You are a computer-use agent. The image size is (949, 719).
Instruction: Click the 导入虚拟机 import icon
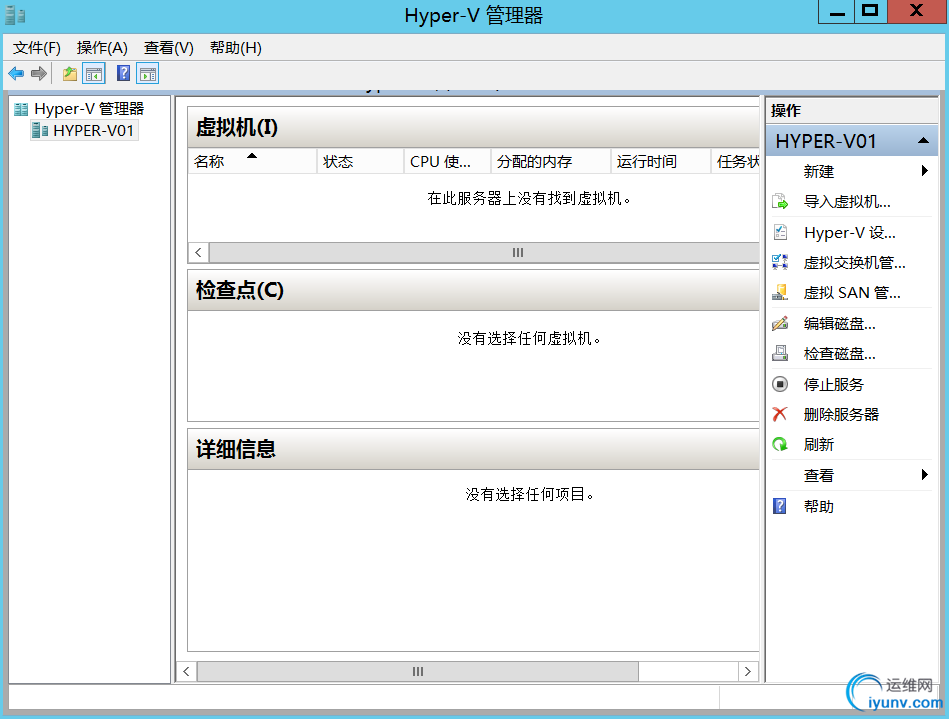(780, 202)
